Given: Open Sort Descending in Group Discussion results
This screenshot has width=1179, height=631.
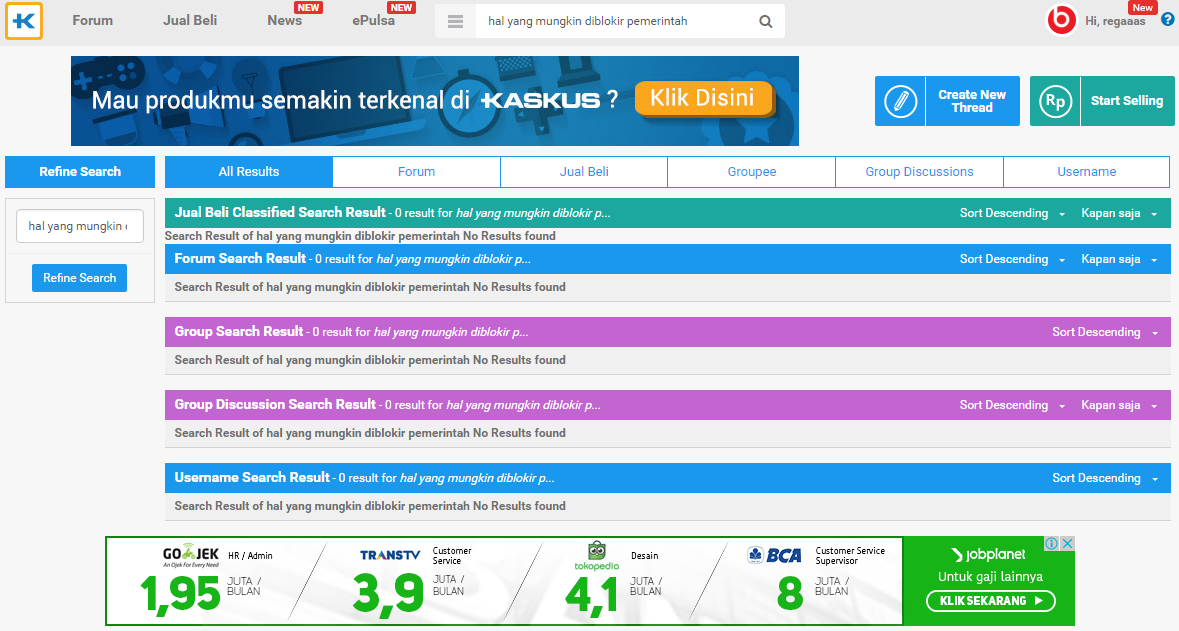Looking at the screenshot, I should [1012, 405].
